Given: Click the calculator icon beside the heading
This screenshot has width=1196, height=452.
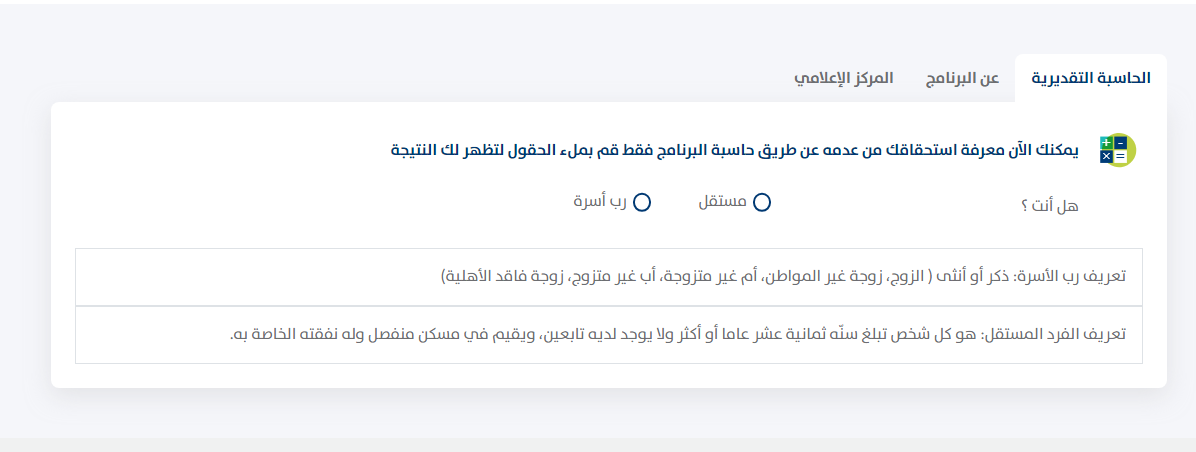Looking at the screenshot, I should coord(1117,149).
